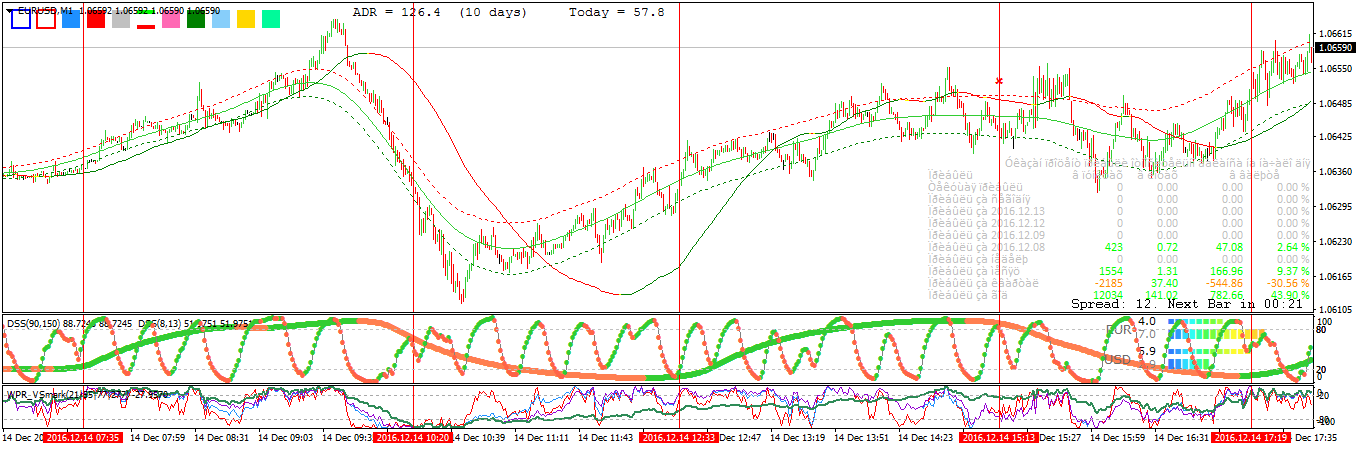The height and width of the screenshot is (449, 1356).
Task: Click price scale label 1.06485
Action: point(1335,104)
